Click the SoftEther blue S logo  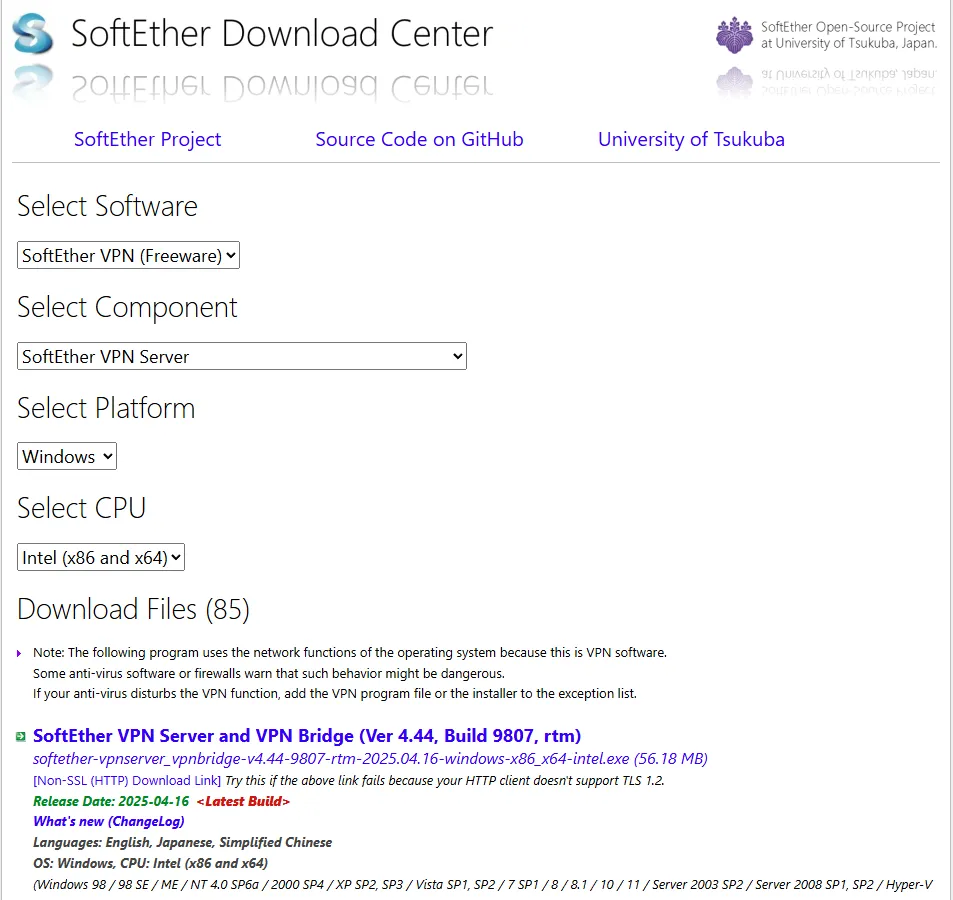click(32, 33)
